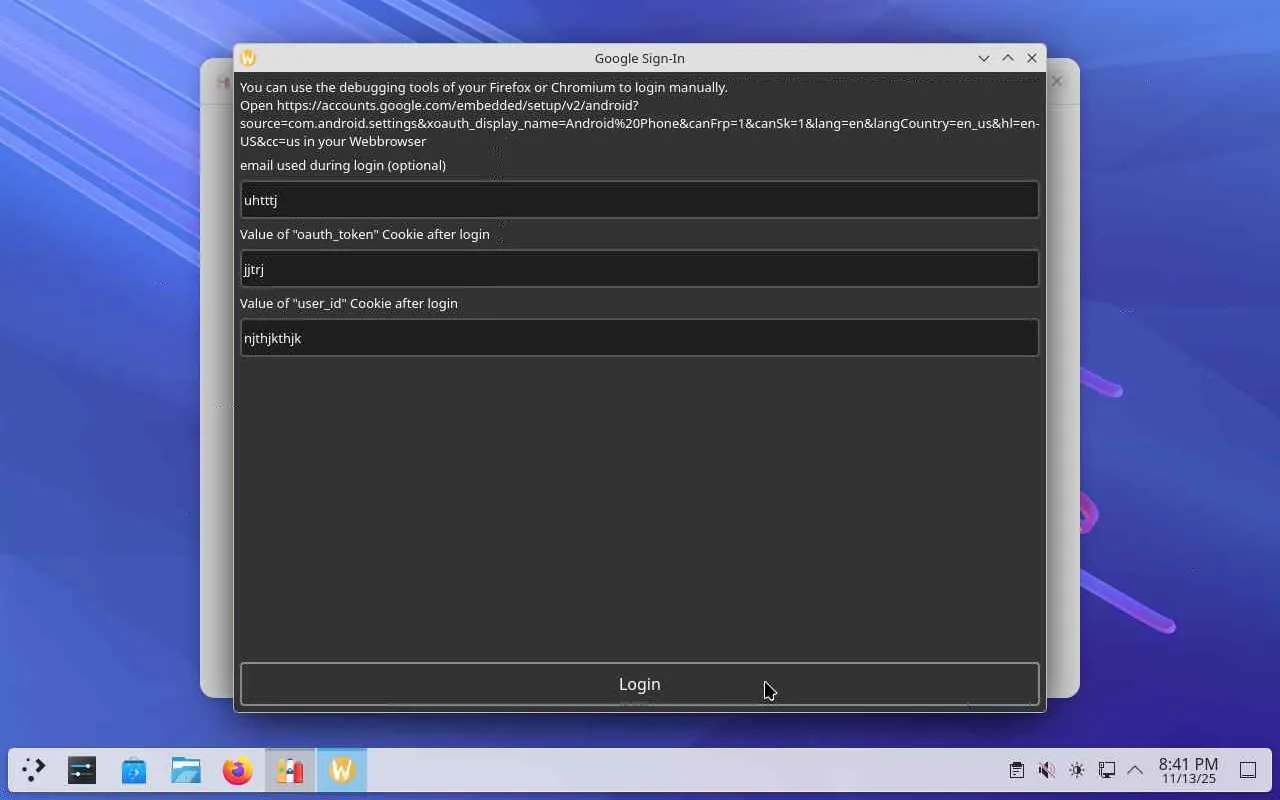Close the background window behind the sign-in dialog
Screen dimensions: 1280x800
coord(1056,81)
